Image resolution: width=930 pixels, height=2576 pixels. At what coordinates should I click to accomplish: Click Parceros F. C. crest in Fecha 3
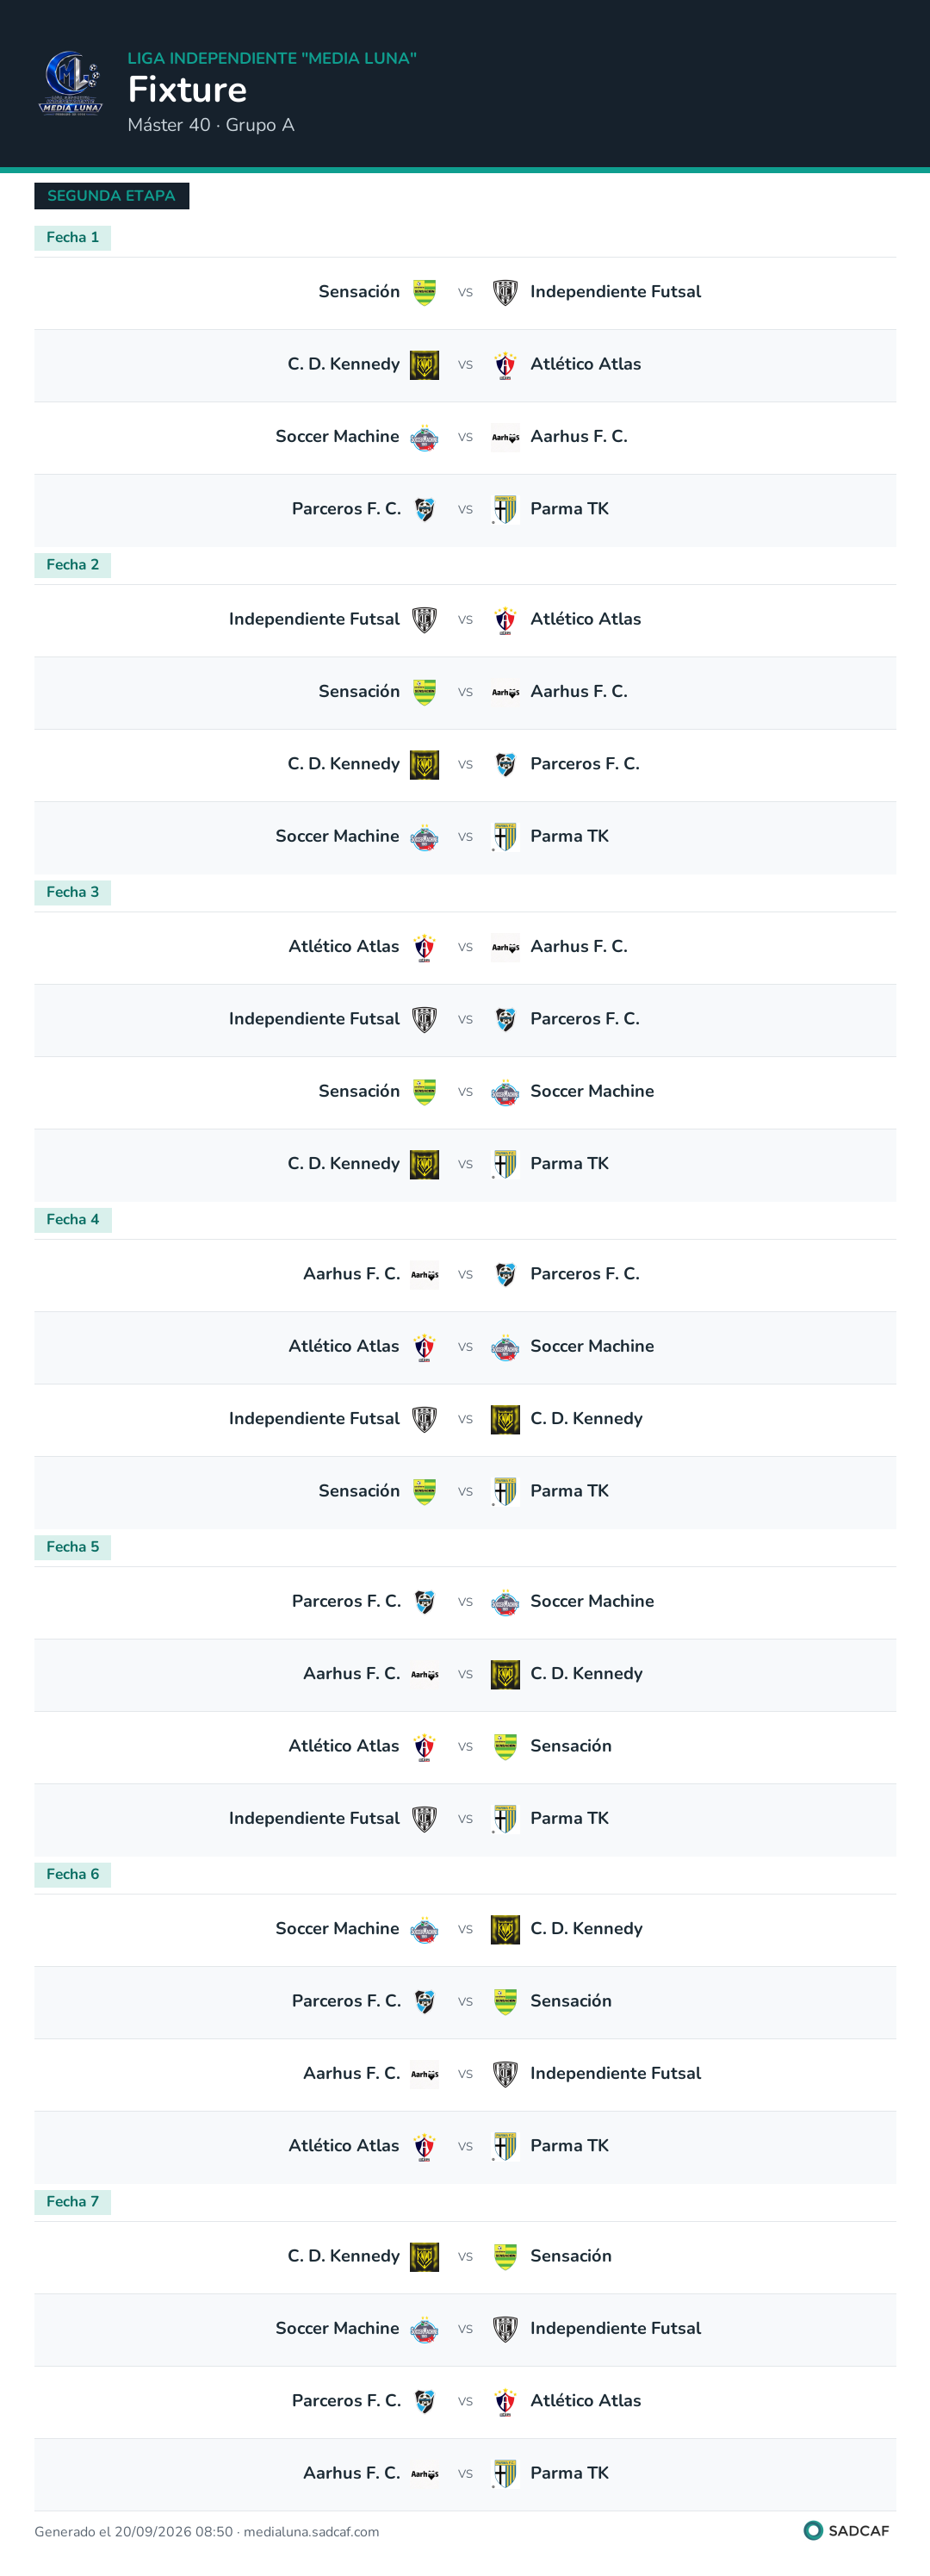click(x=505, y=1019)
